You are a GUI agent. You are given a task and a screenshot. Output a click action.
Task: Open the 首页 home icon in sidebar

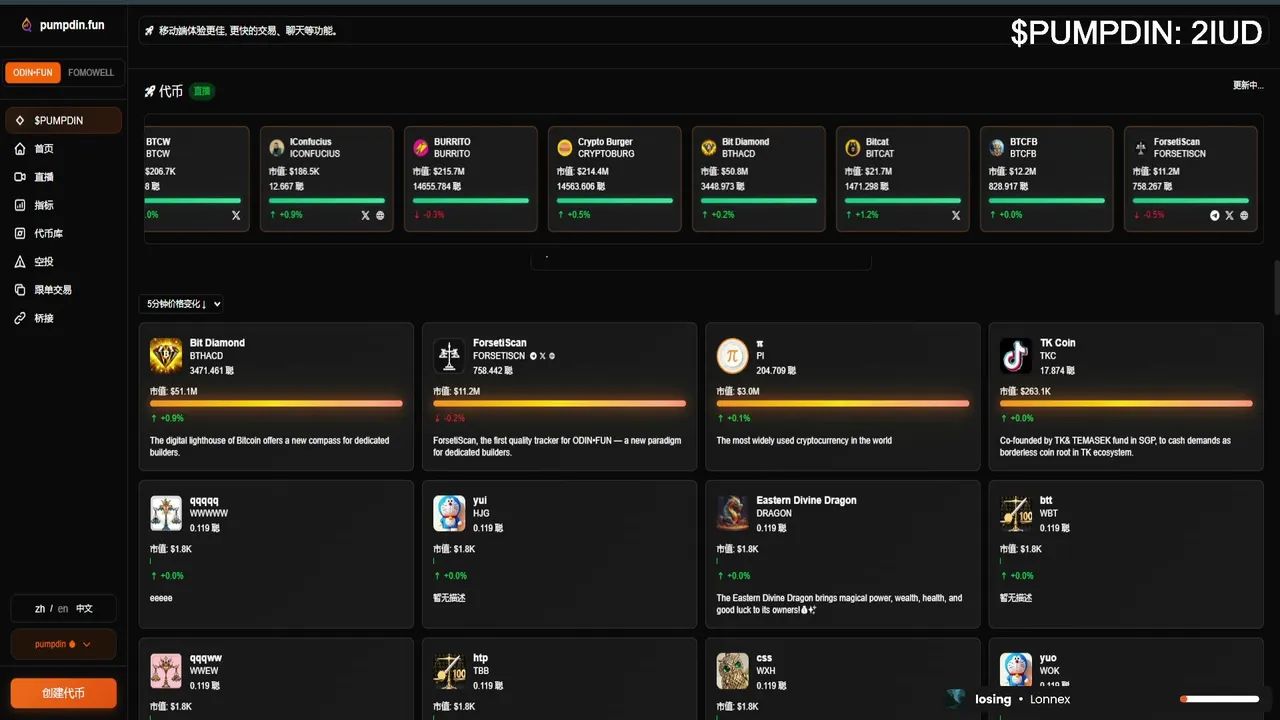(x=20, y=149)
